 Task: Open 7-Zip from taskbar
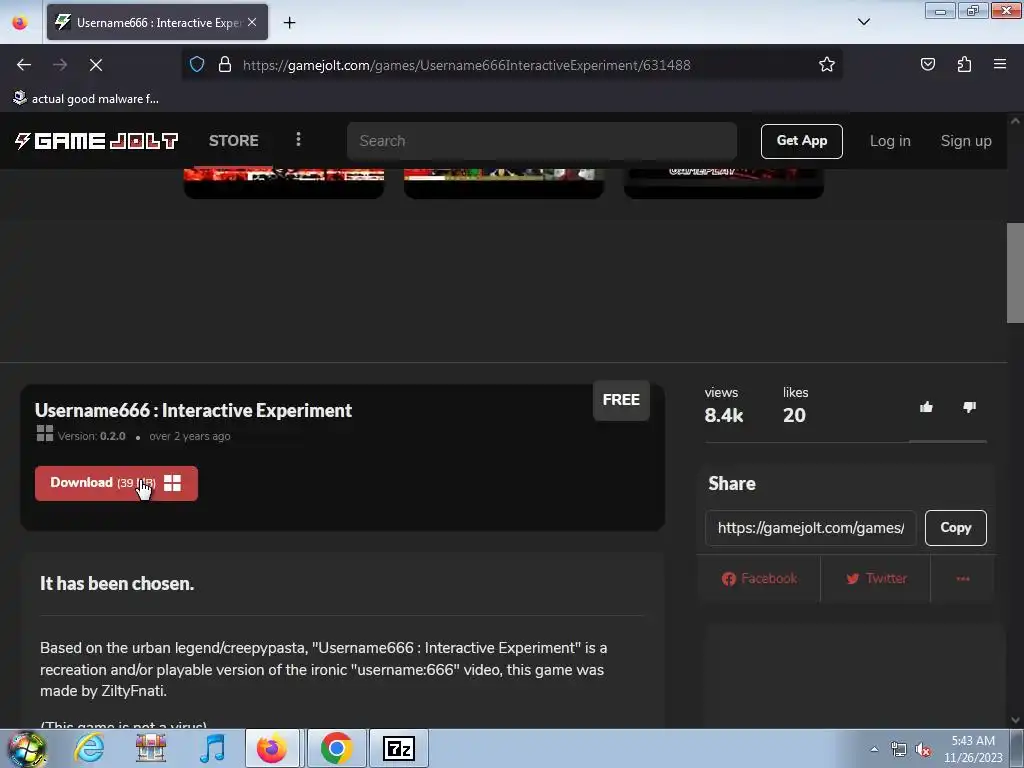click(399, 748)
